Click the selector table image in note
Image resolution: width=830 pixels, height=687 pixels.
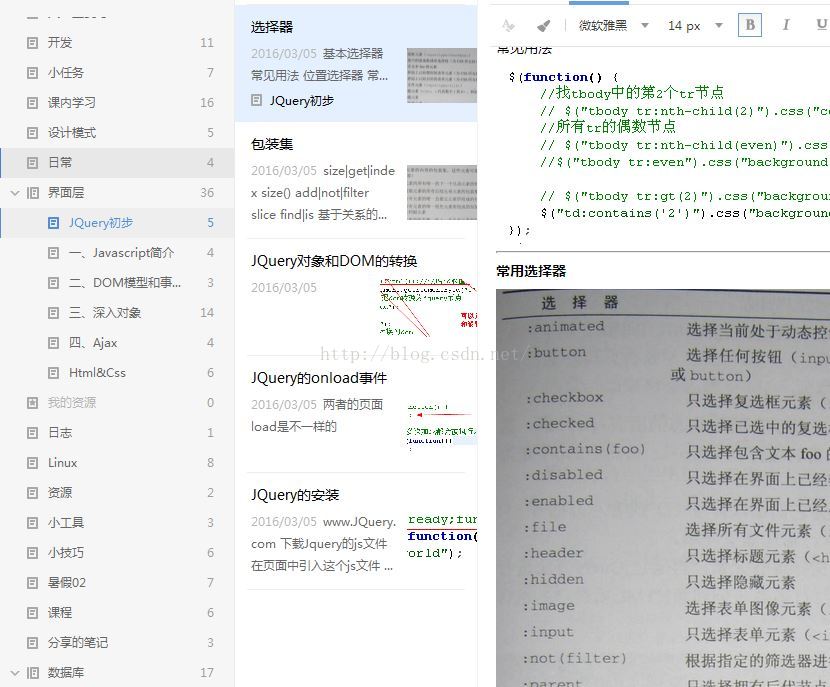pyautogui.click(x=663, y=488)
